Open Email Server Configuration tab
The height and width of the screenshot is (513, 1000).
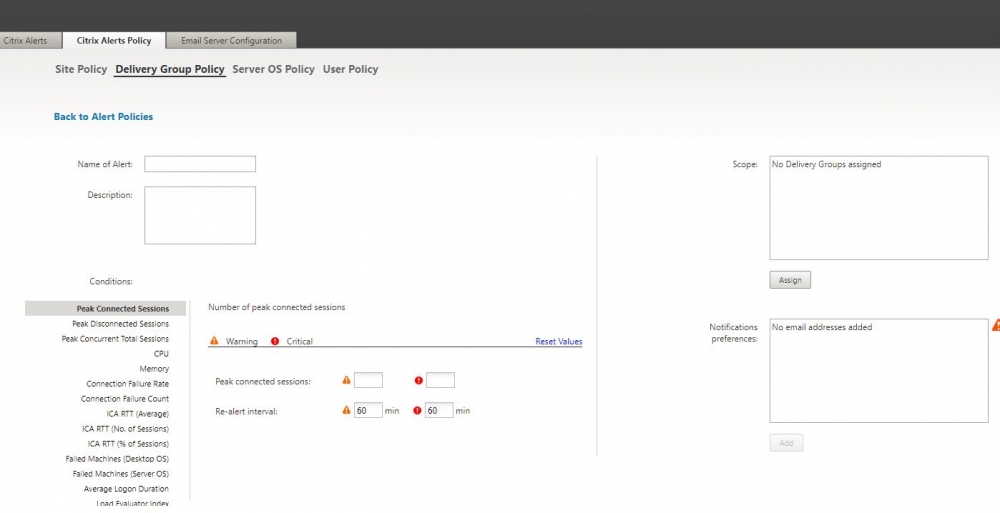click(231, 40)
